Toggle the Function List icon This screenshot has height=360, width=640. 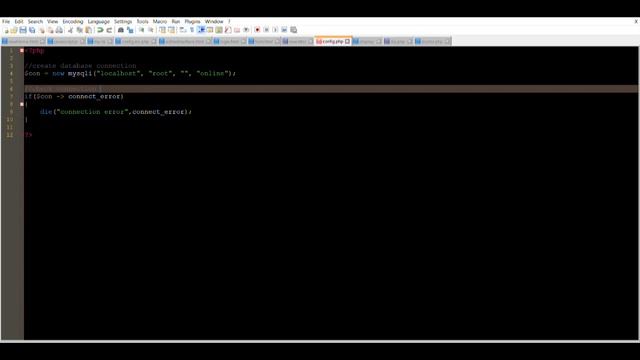(228, 30)
